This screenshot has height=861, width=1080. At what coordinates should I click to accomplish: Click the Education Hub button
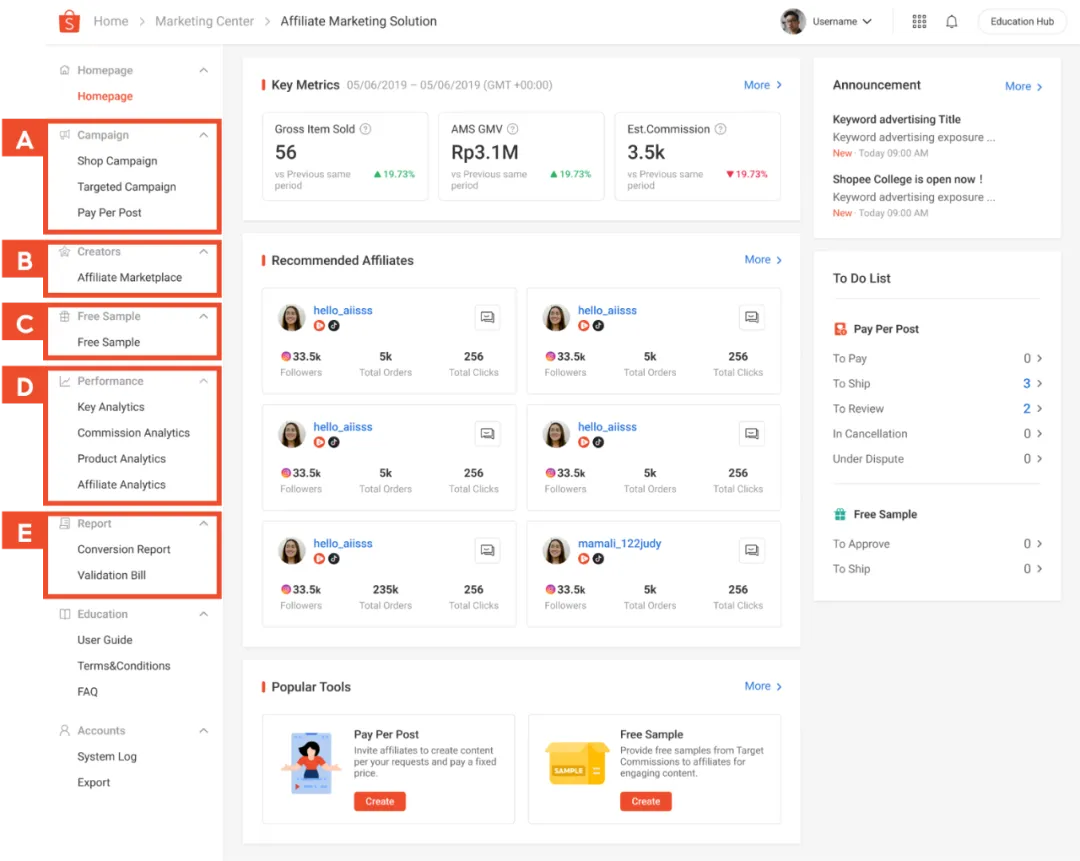[x=1021, y=21]
